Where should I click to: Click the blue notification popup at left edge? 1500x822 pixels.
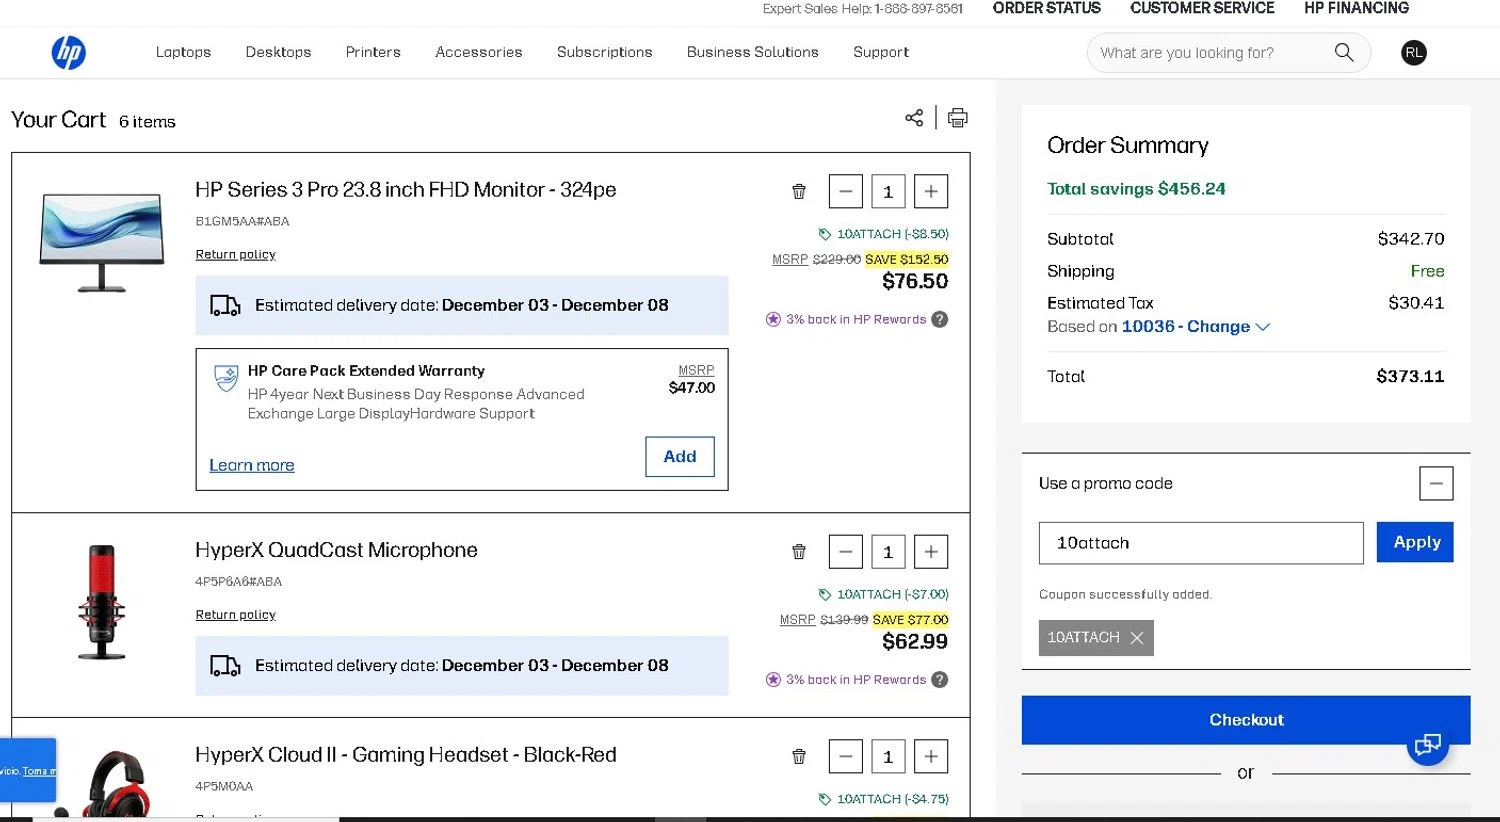(x=28, y=770)
